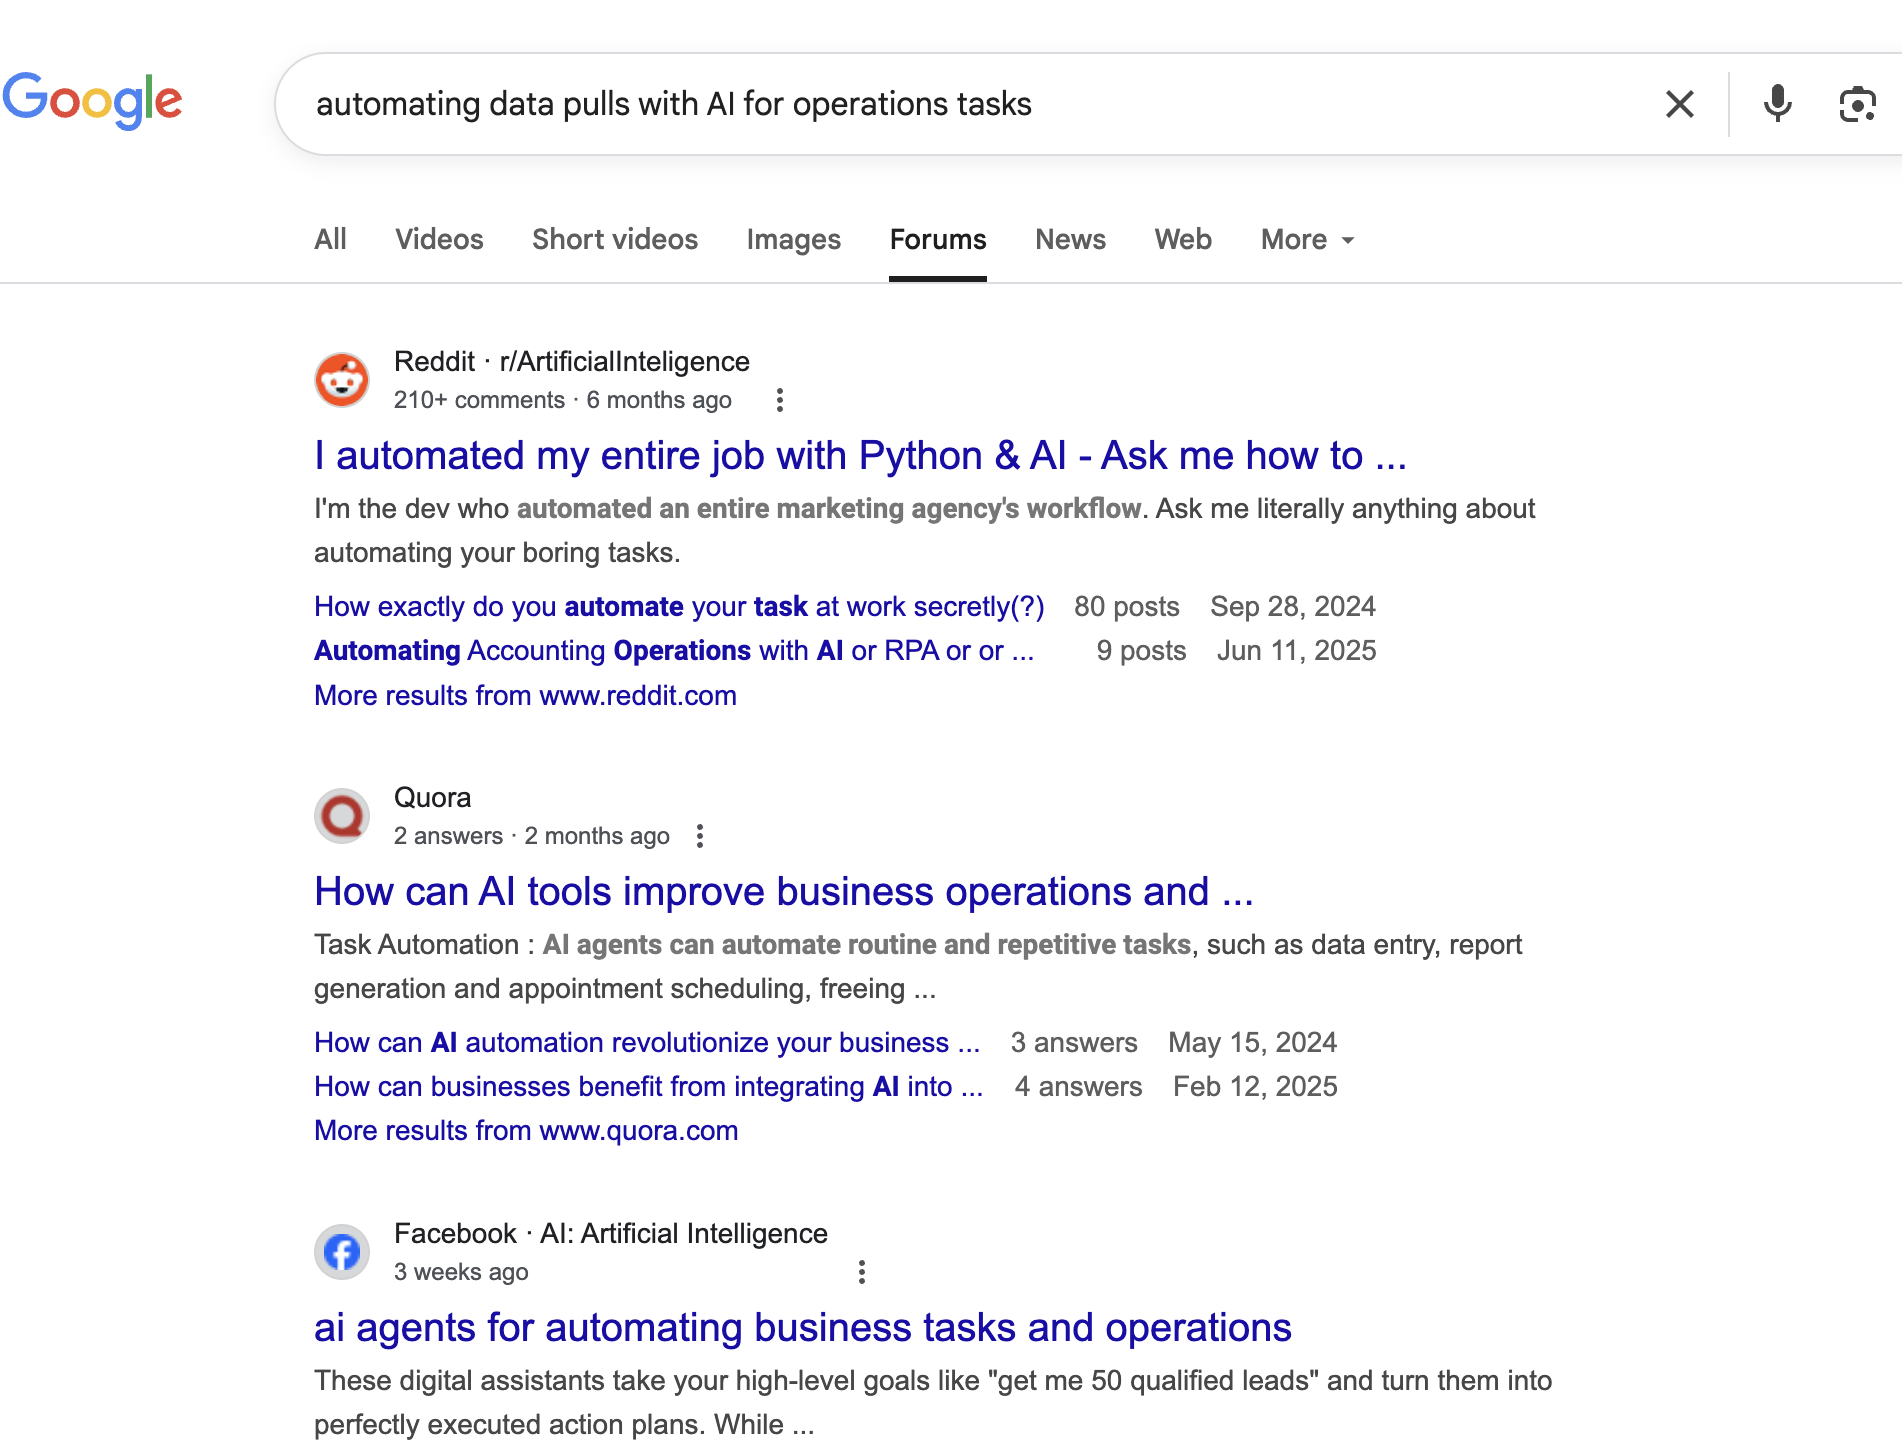Image resolution: width=1902 pixels, height=1440 pixels.
Task: Click the '9 posts' count
Action: pos(1141,651)
